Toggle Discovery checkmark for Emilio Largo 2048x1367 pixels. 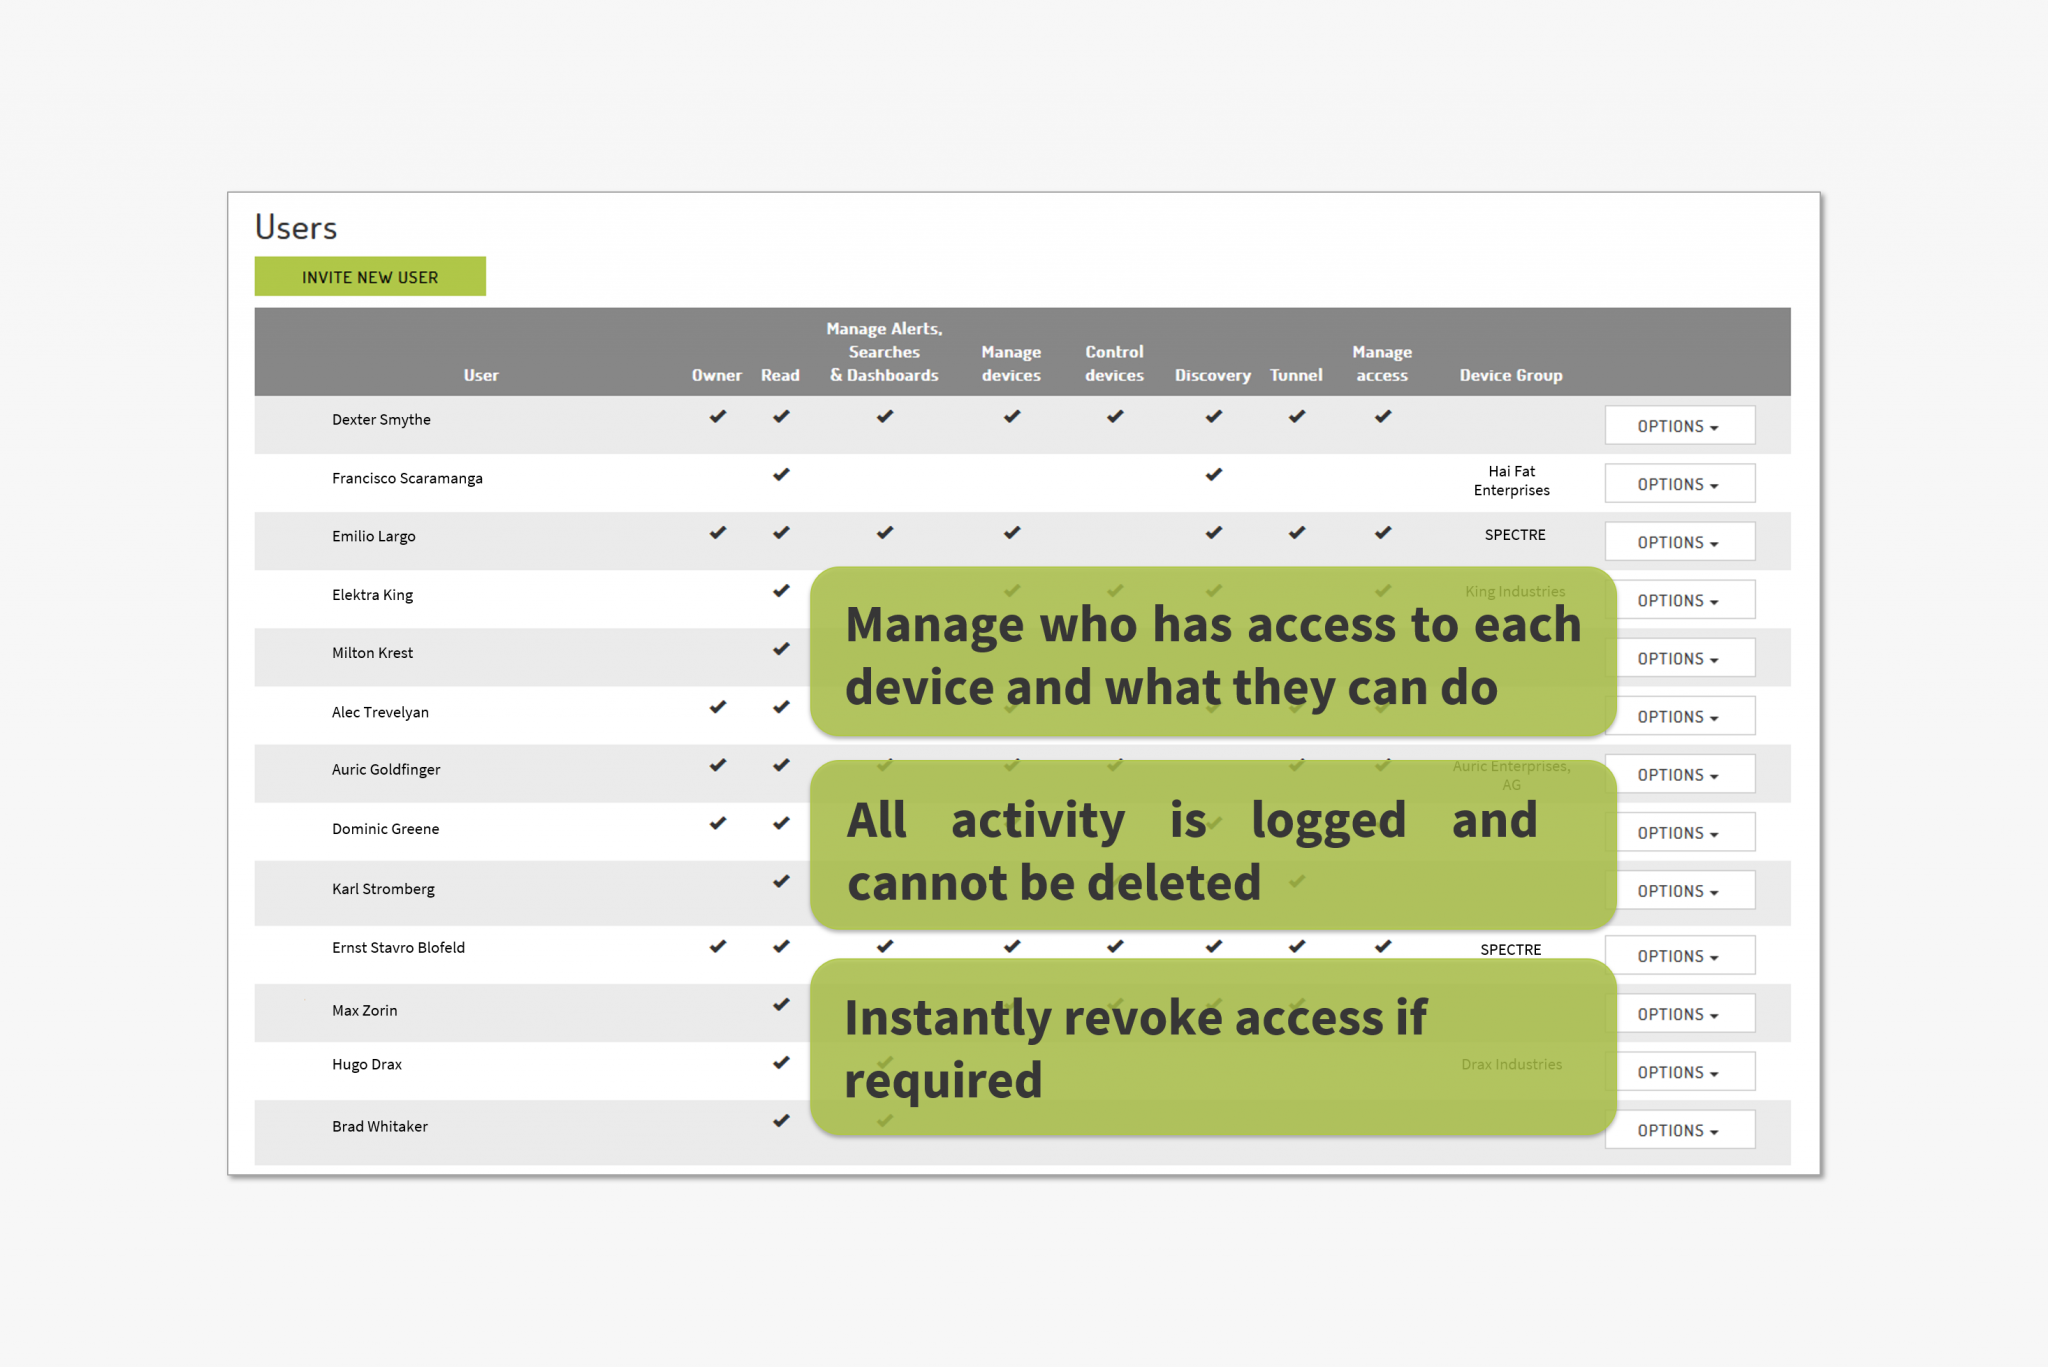[x=1214, y=532]
